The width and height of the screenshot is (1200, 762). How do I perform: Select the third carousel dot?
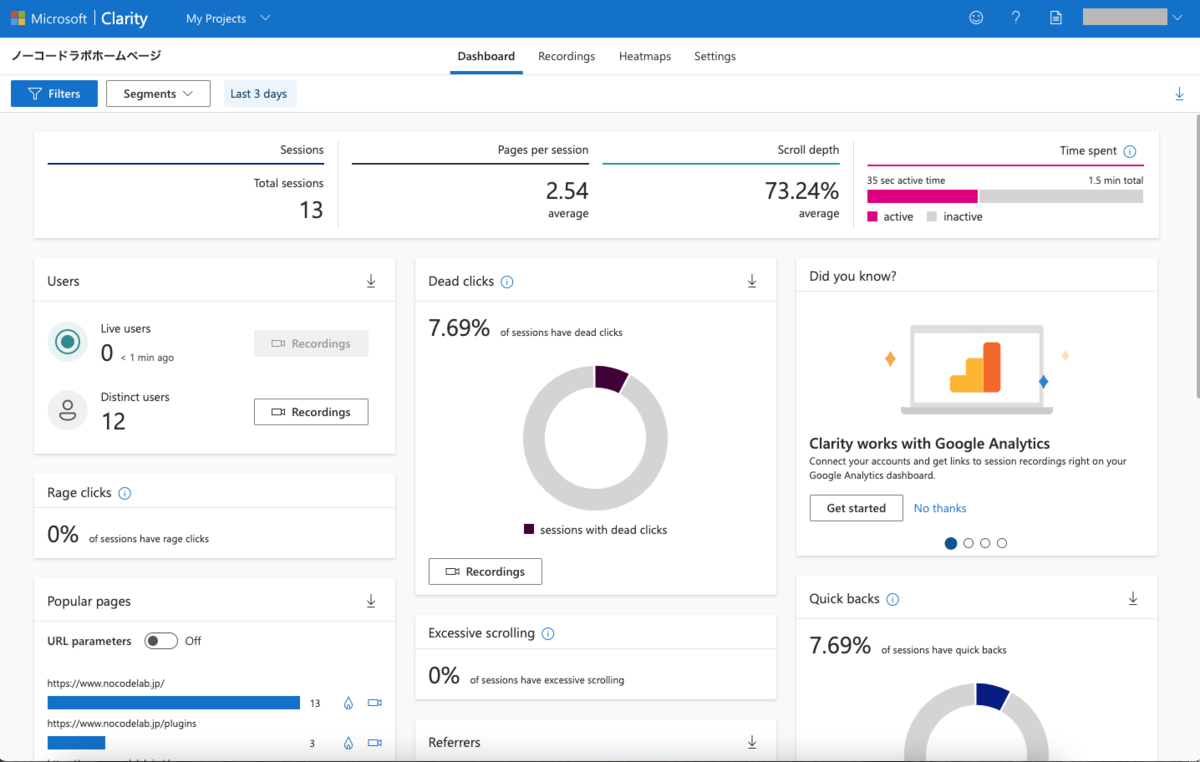tap(985, 543)
